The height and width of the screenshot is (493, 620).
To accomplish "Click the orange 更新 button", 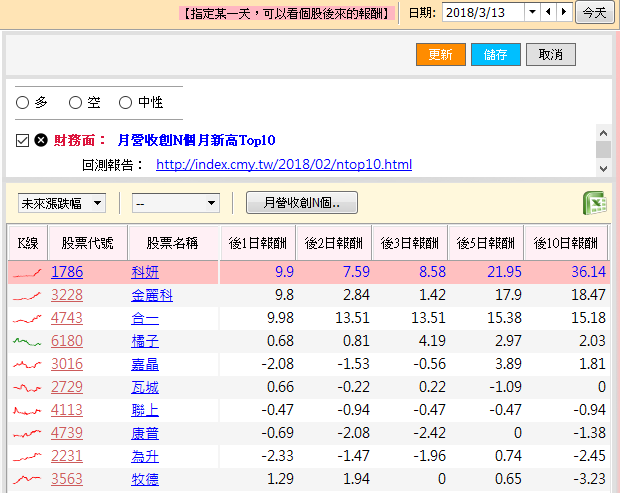I will (x=440, y=55).
